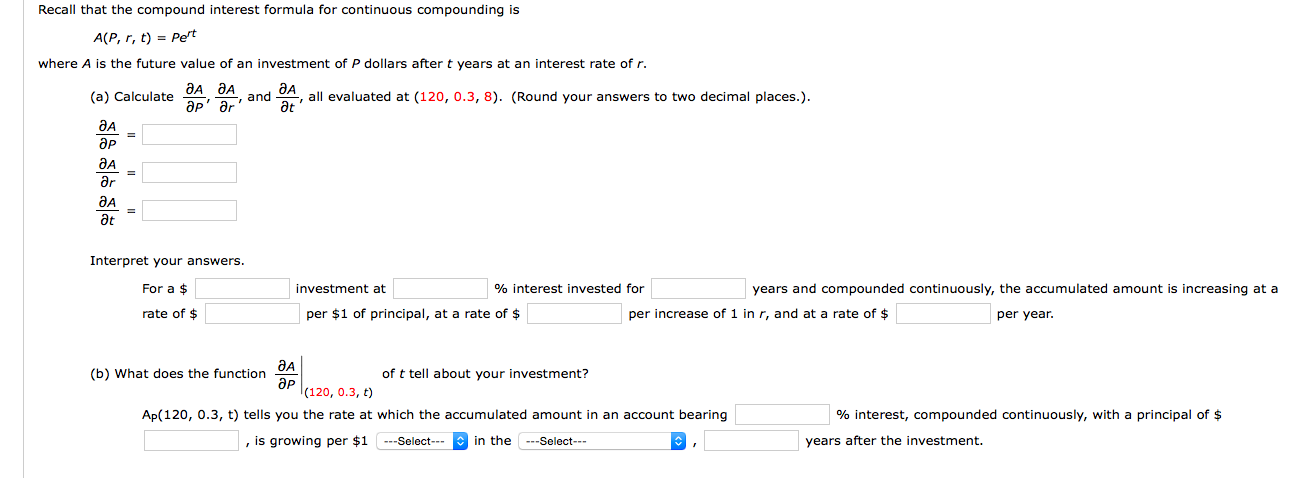
Task: Focus the field before ', is growing per $1'
Action: coord(191,441)
